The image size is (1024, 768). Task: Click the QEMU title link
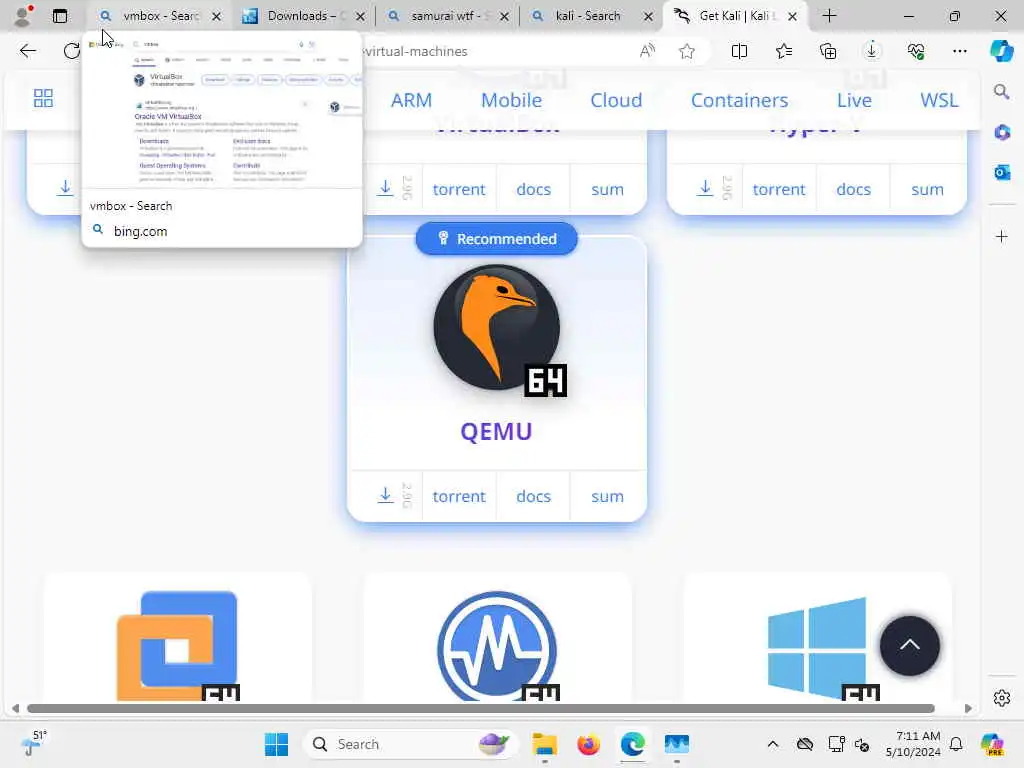(x=496, y=432)
